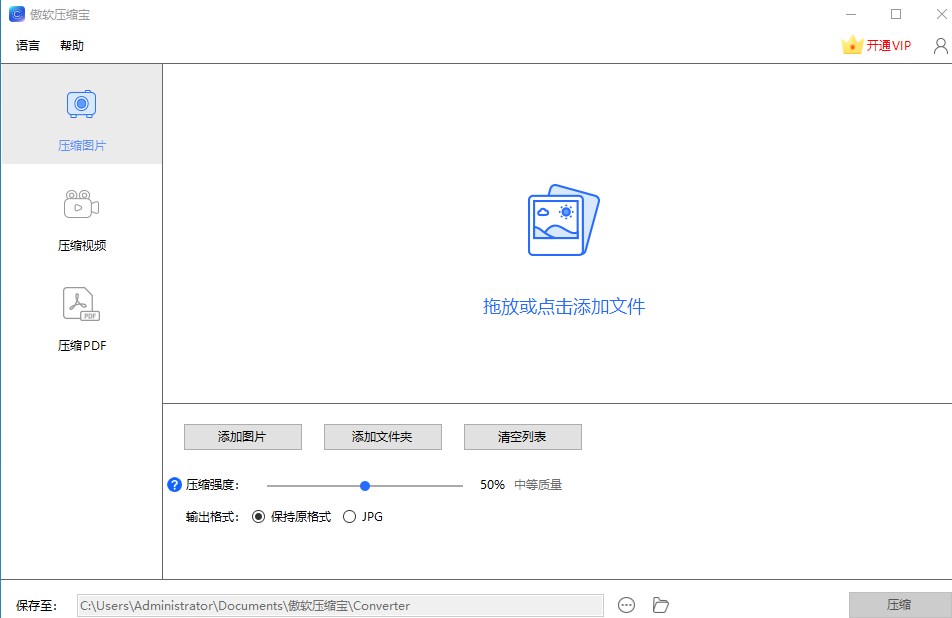Click the 添加图片 add images button

coord(242,437)
